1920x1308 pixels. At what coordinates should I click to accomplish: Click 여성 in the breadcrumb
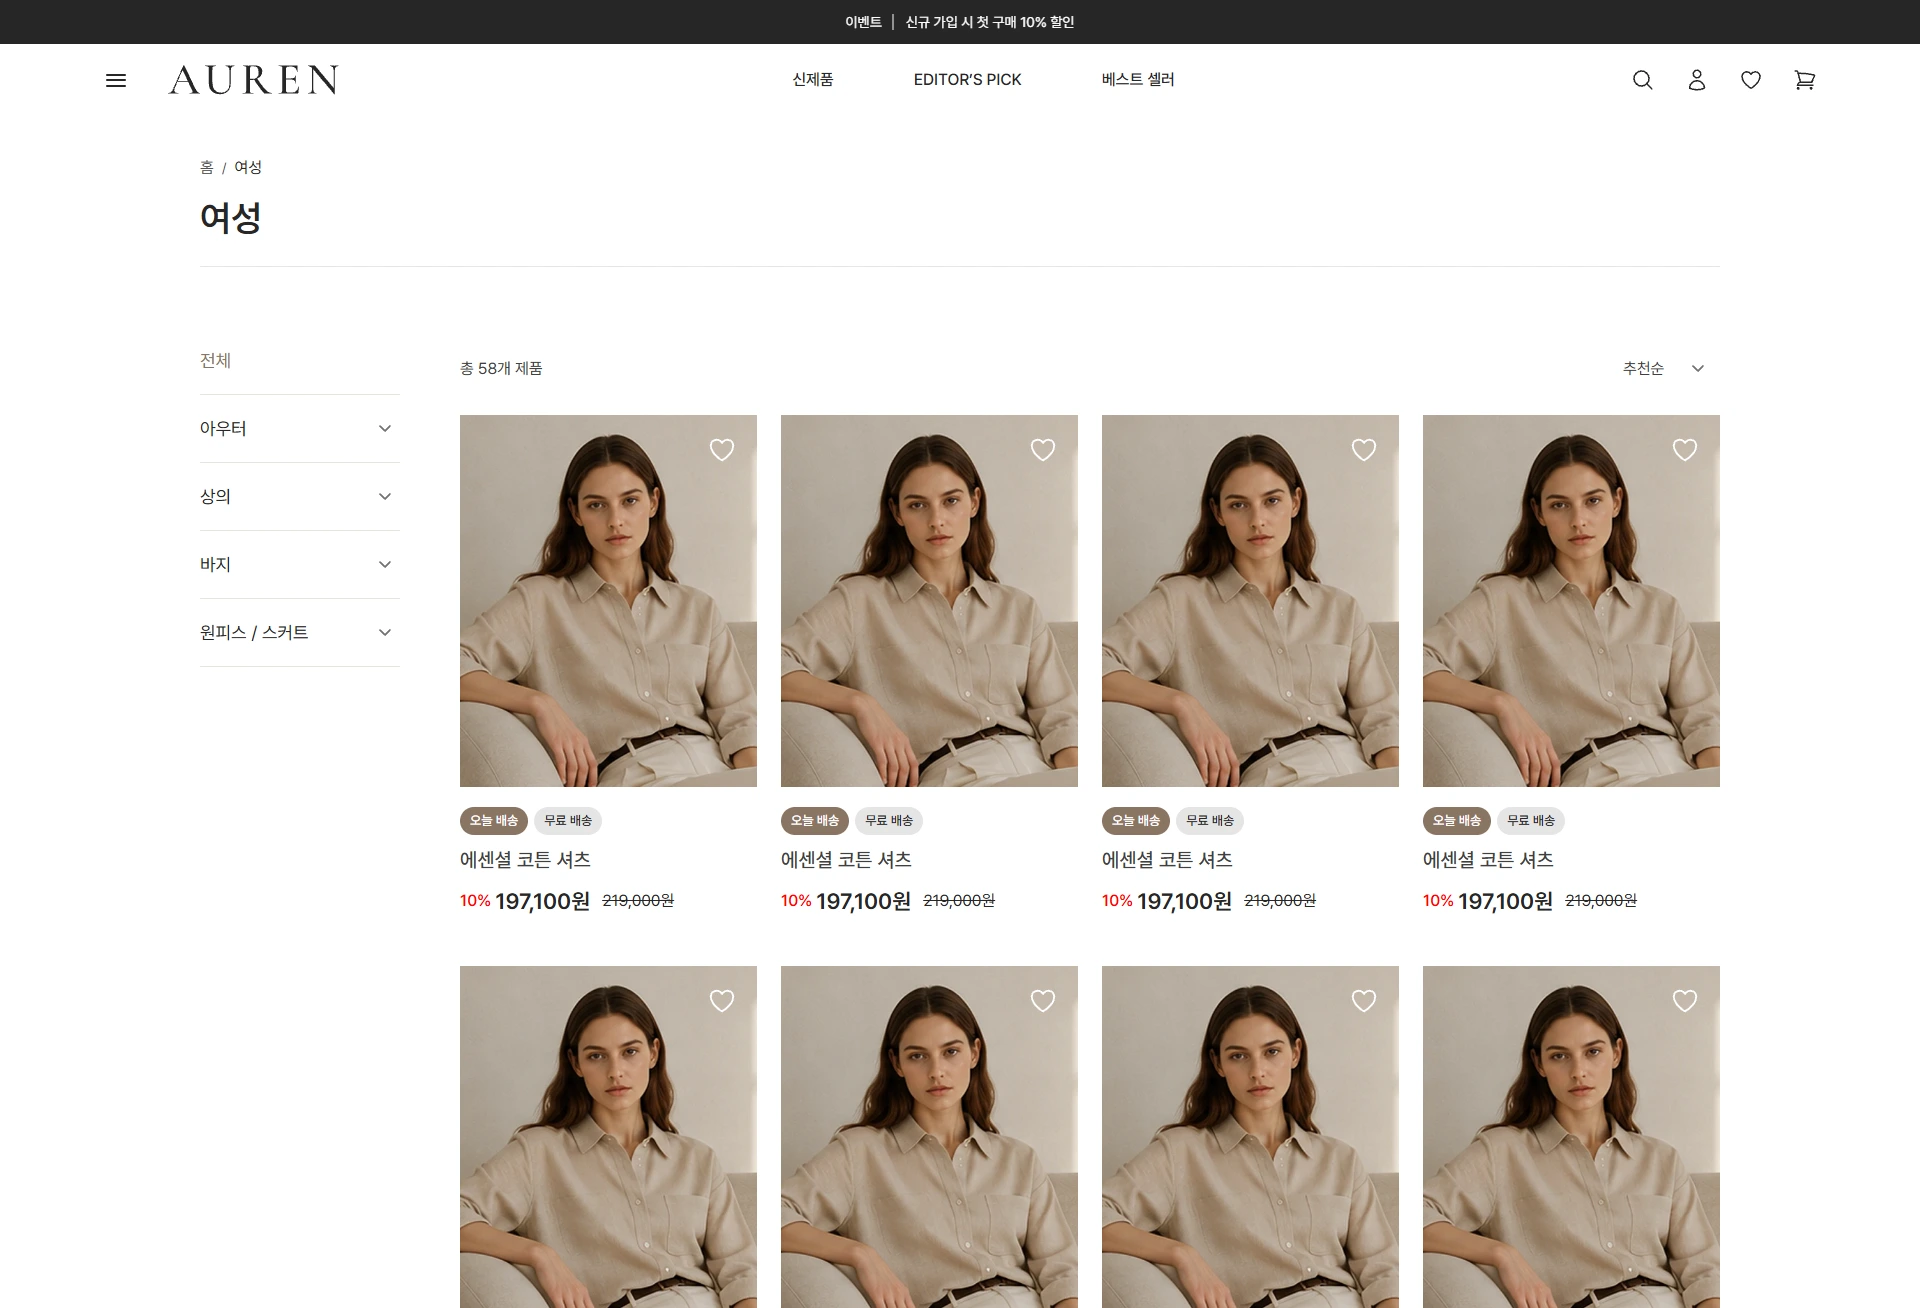(248, 167)
